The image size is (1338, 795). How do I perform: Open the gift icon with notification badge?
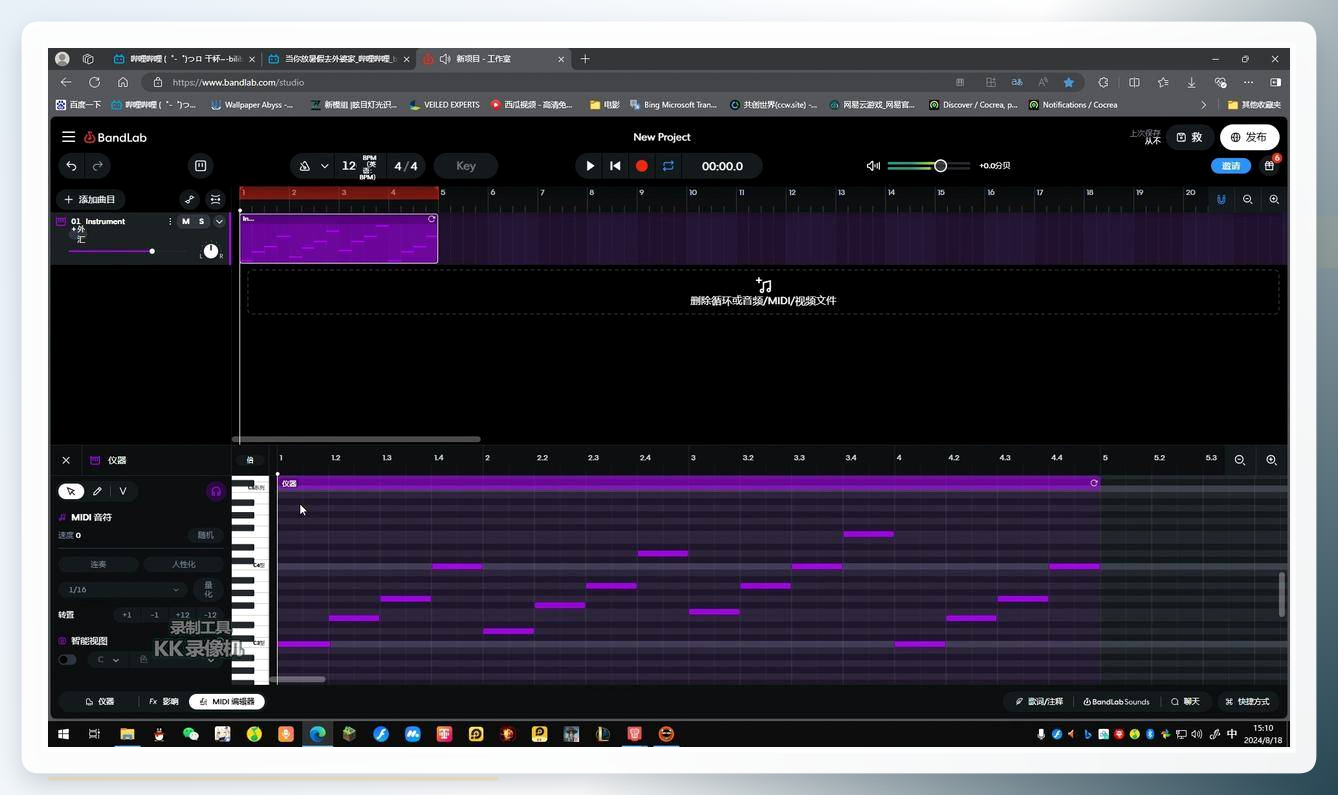pyautogui.click(x=1269, y=166)
